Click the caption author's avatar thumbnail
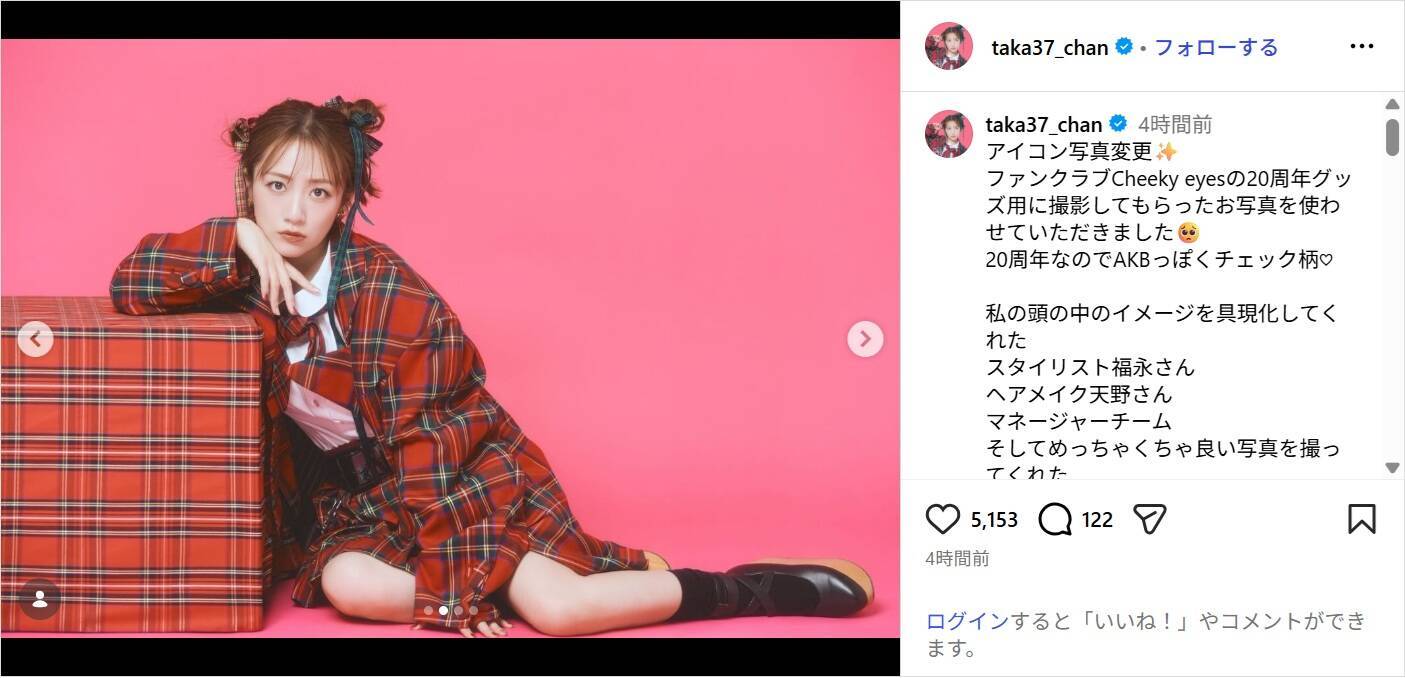 pyautogui.click(x=949, y=134)
